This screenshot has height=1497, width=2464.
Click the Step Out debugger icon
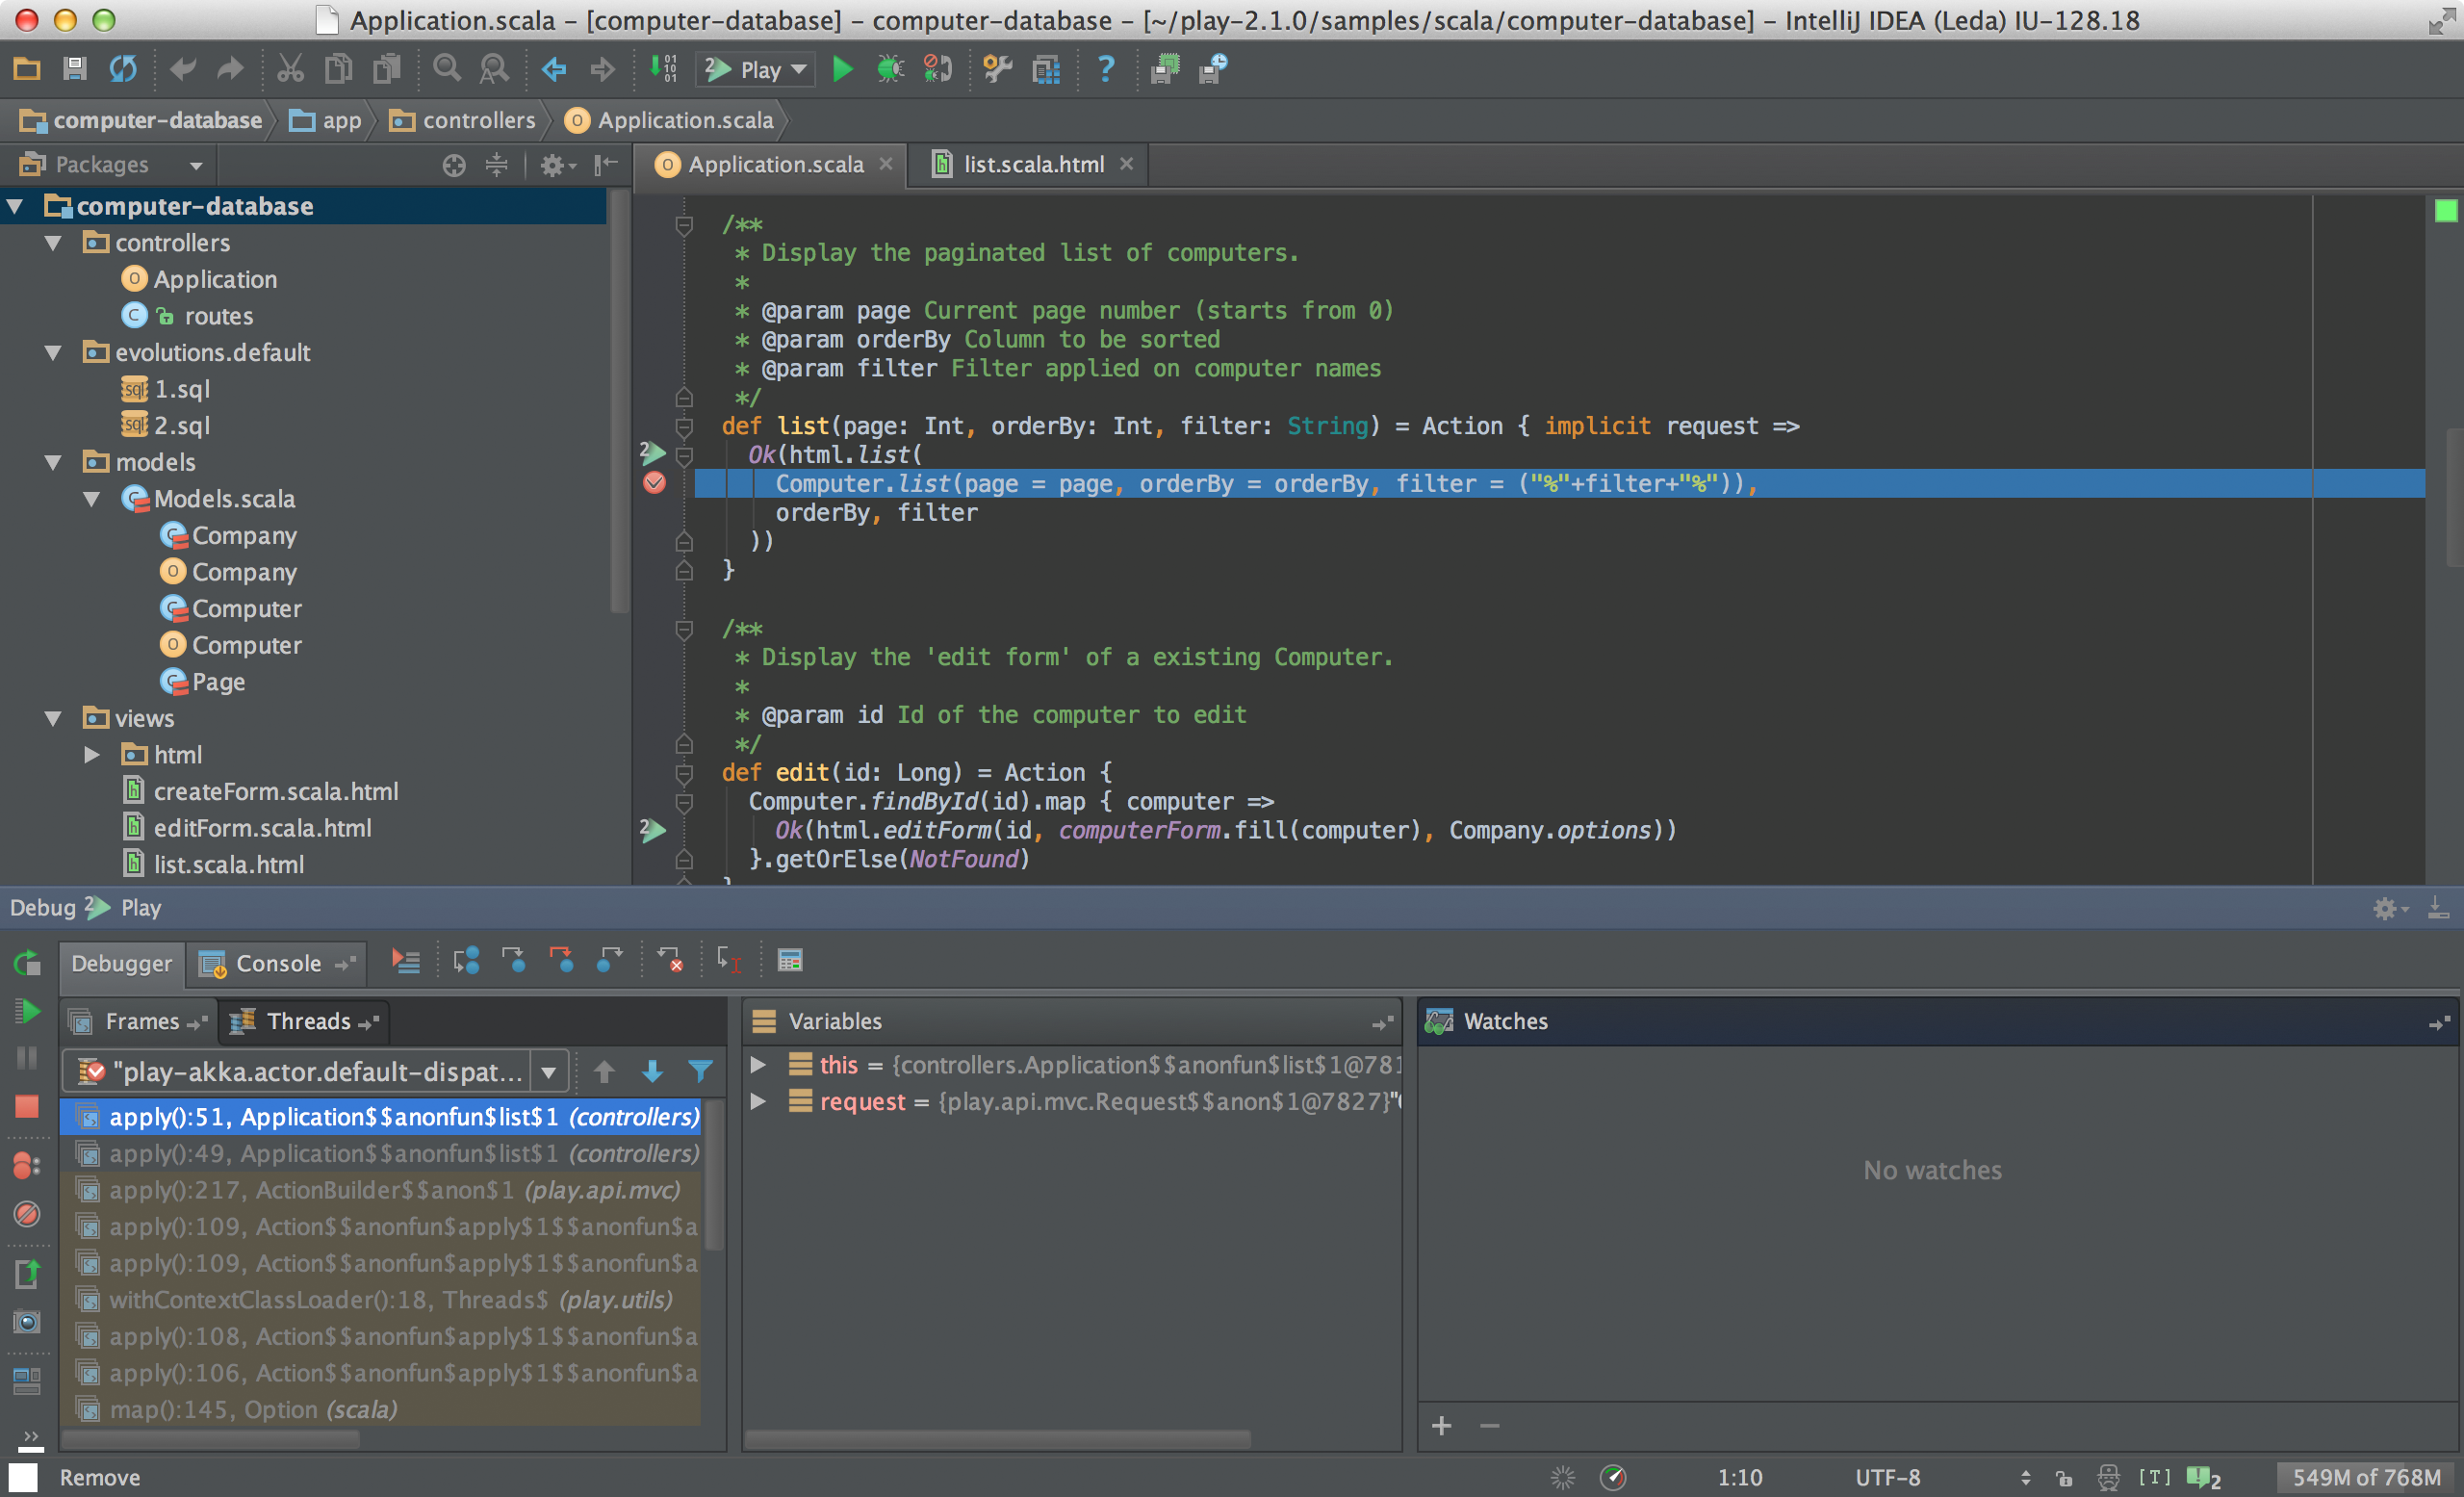point(609,961)
